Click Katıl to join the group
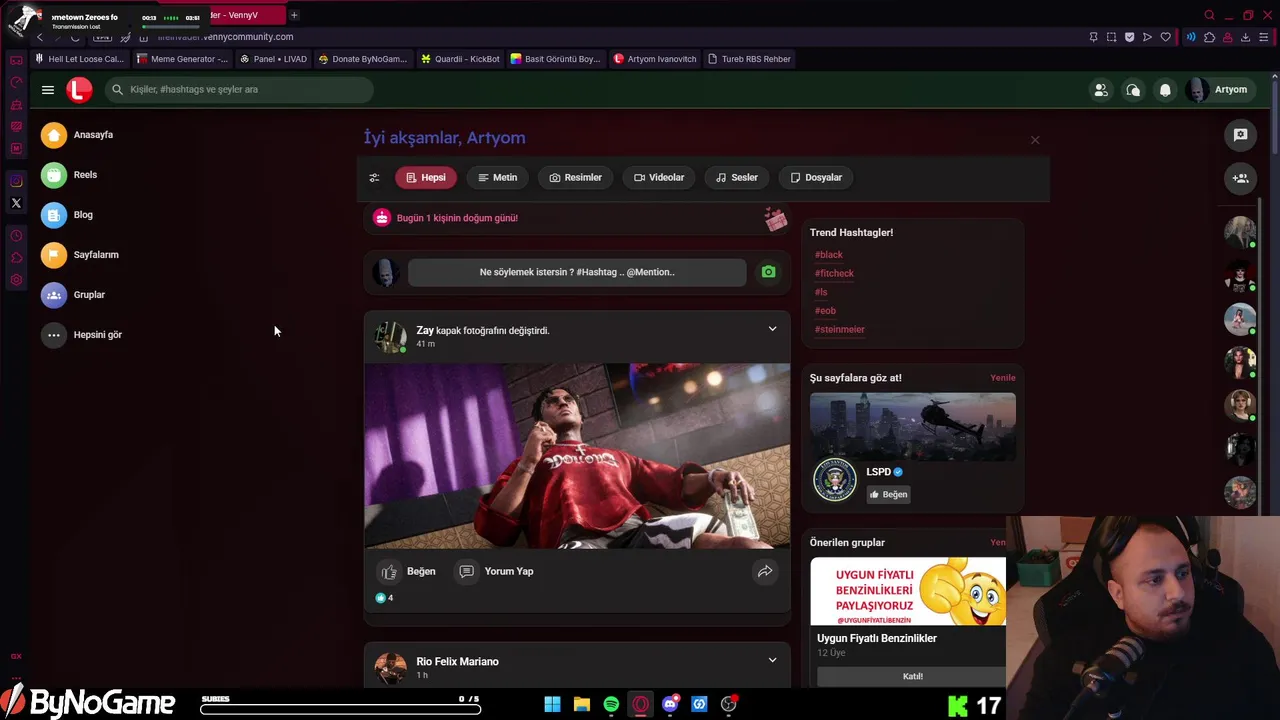This screenshot has width=1280, height=720. (x=912, y=676)
